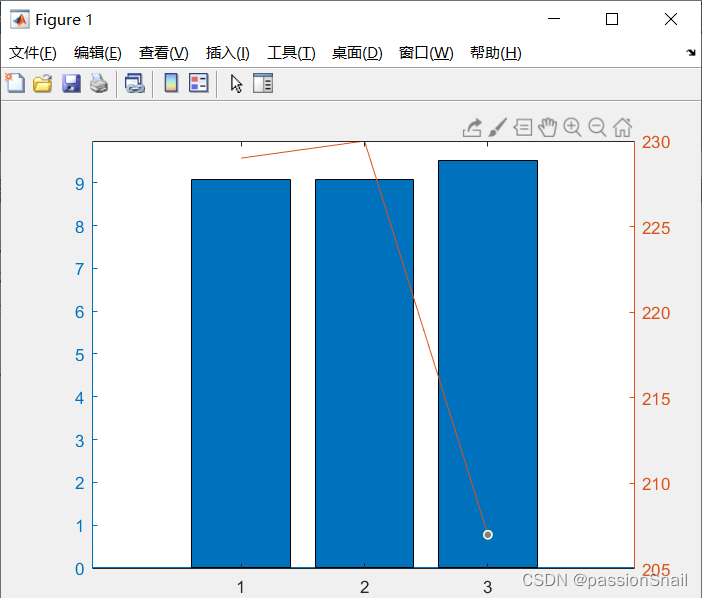Activate the zoom out magnifier
The width and height of the screenshot is (702, 598).
[x=597, y=128]
